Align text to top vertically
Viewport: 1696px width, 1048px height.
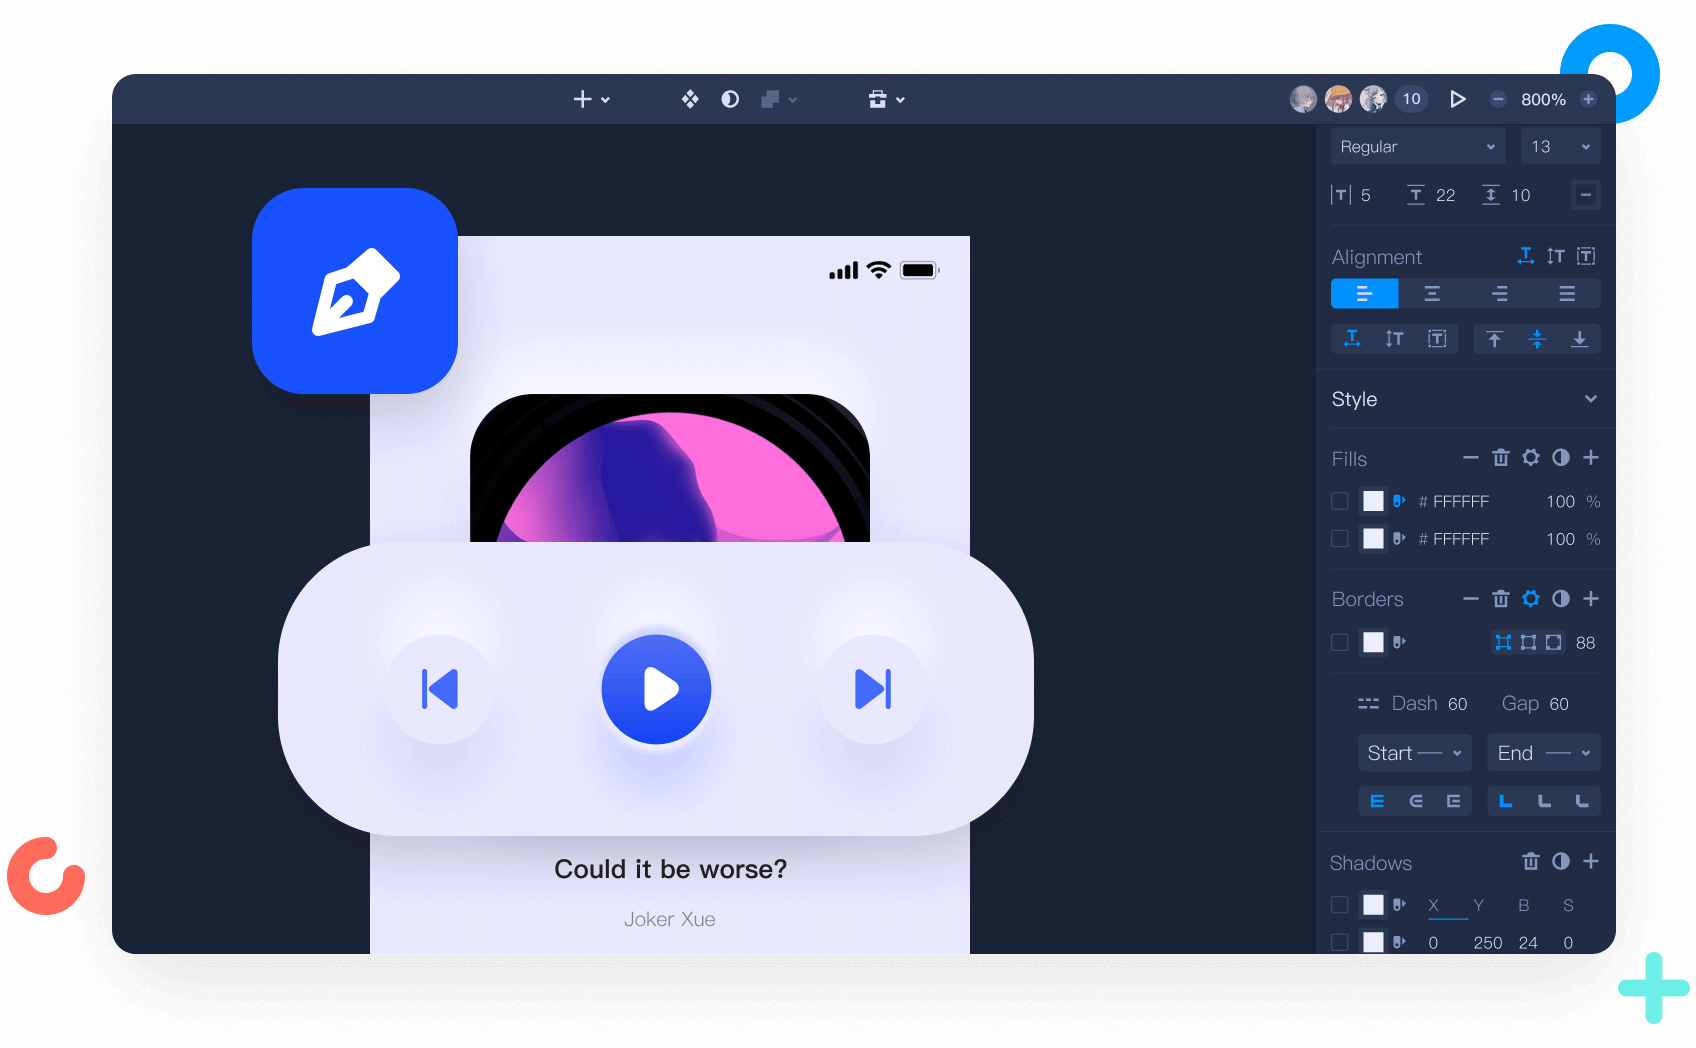pyautogui.click(x=1494, y=339)
